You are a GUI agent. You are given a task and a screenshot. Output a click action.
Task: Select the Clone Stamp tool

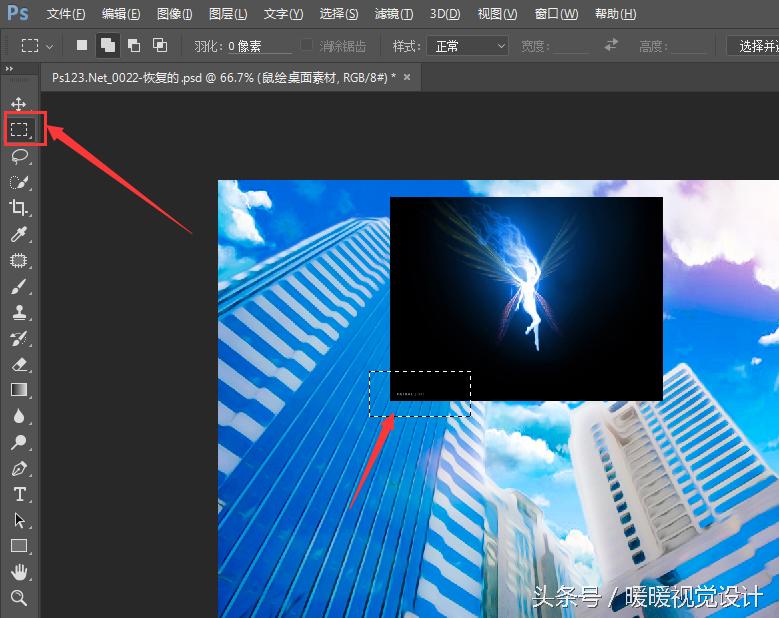click(x=19, y=312)
